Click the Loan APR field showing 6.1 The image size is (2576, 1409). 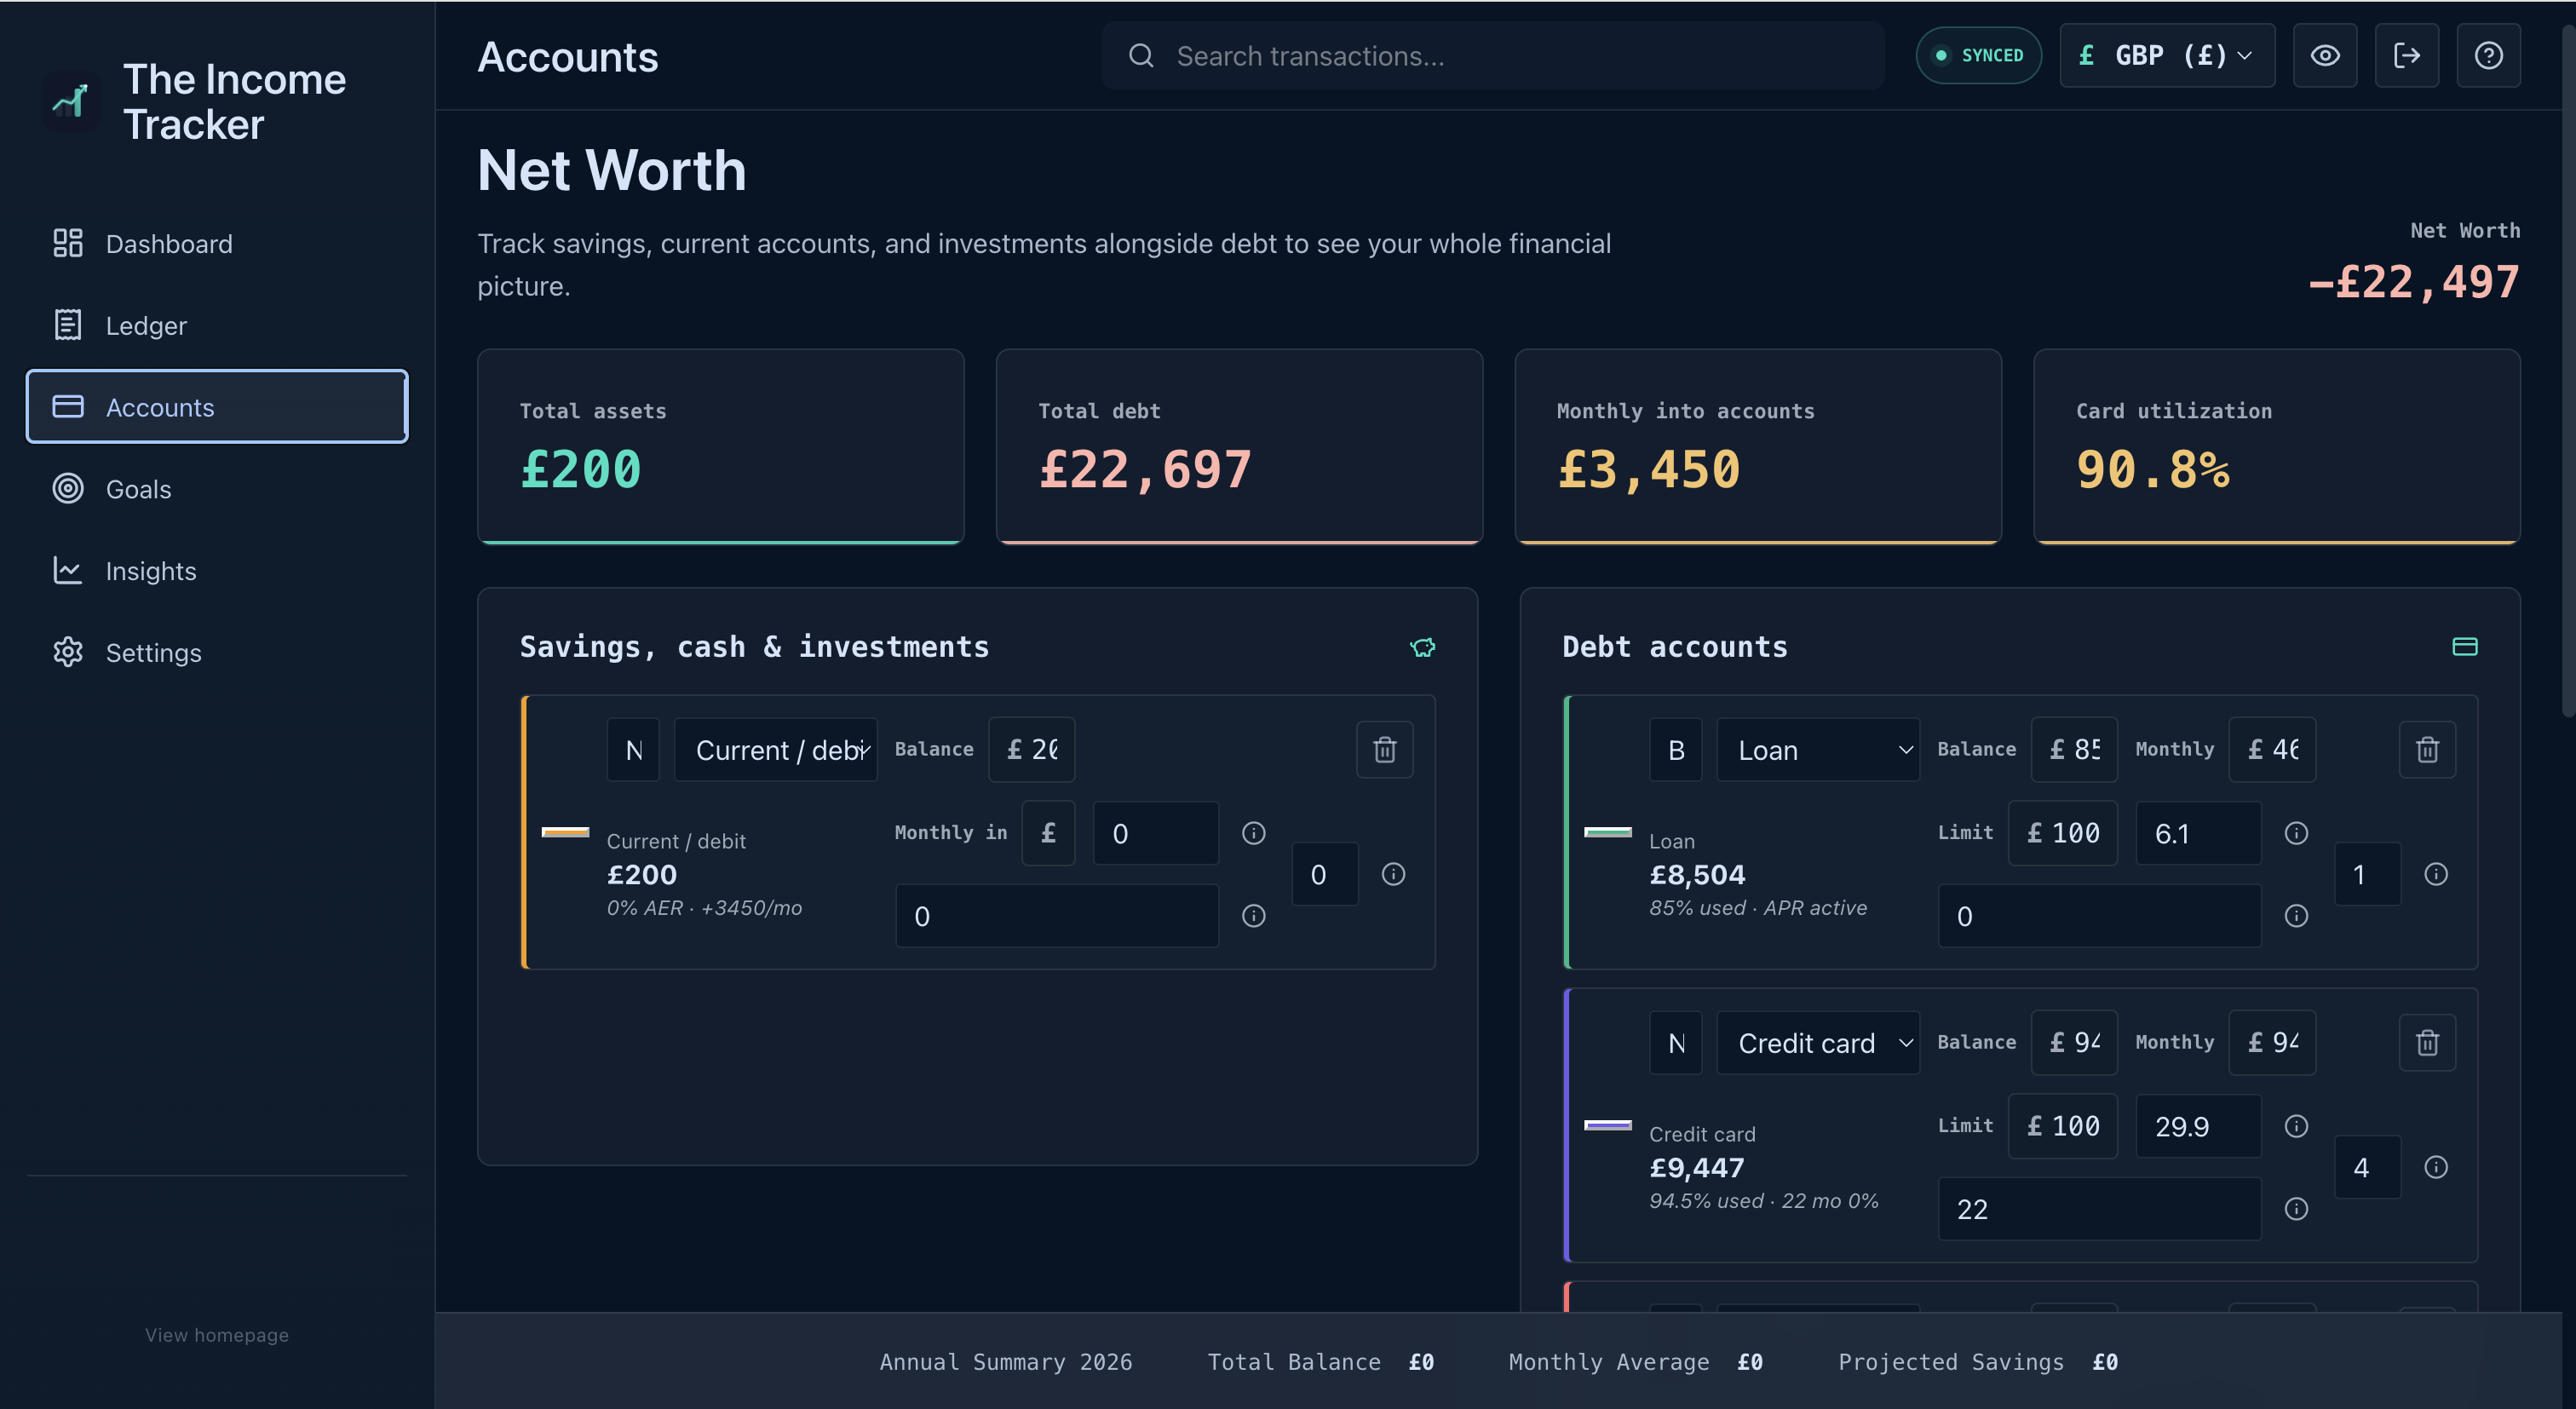click(2198, 833)
